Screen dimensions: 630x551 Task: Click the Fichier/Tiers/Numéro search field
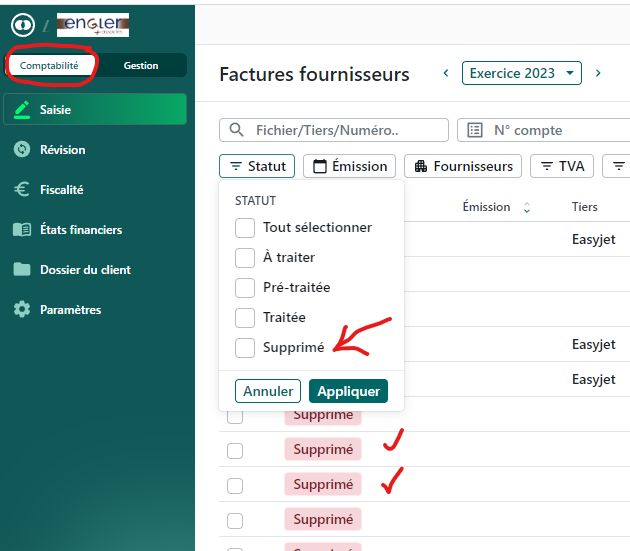334,130
